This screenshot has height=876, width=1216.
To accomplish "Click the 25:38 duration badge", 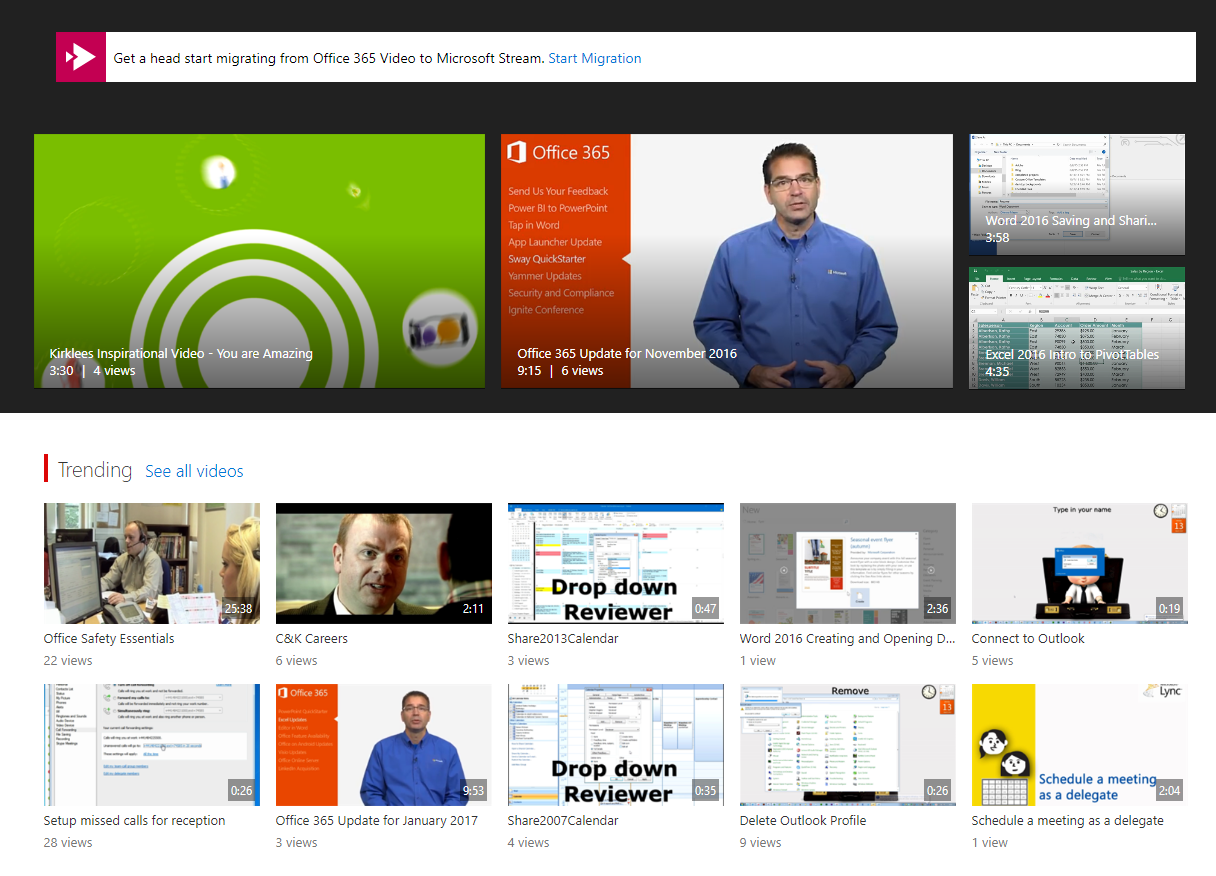I will pyautogui.click(x=238, y=609).
